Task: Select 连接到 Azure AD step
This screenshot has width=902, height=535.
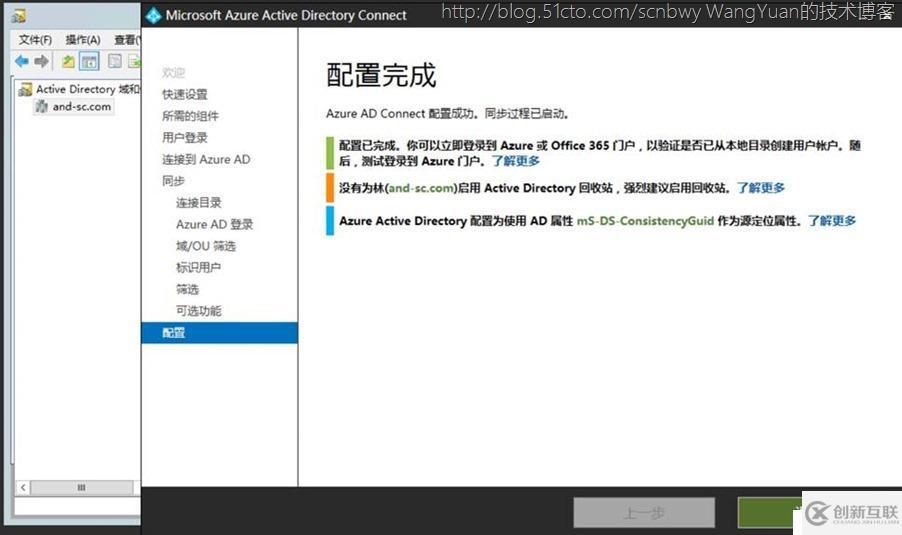Action: tap(206, 160)
